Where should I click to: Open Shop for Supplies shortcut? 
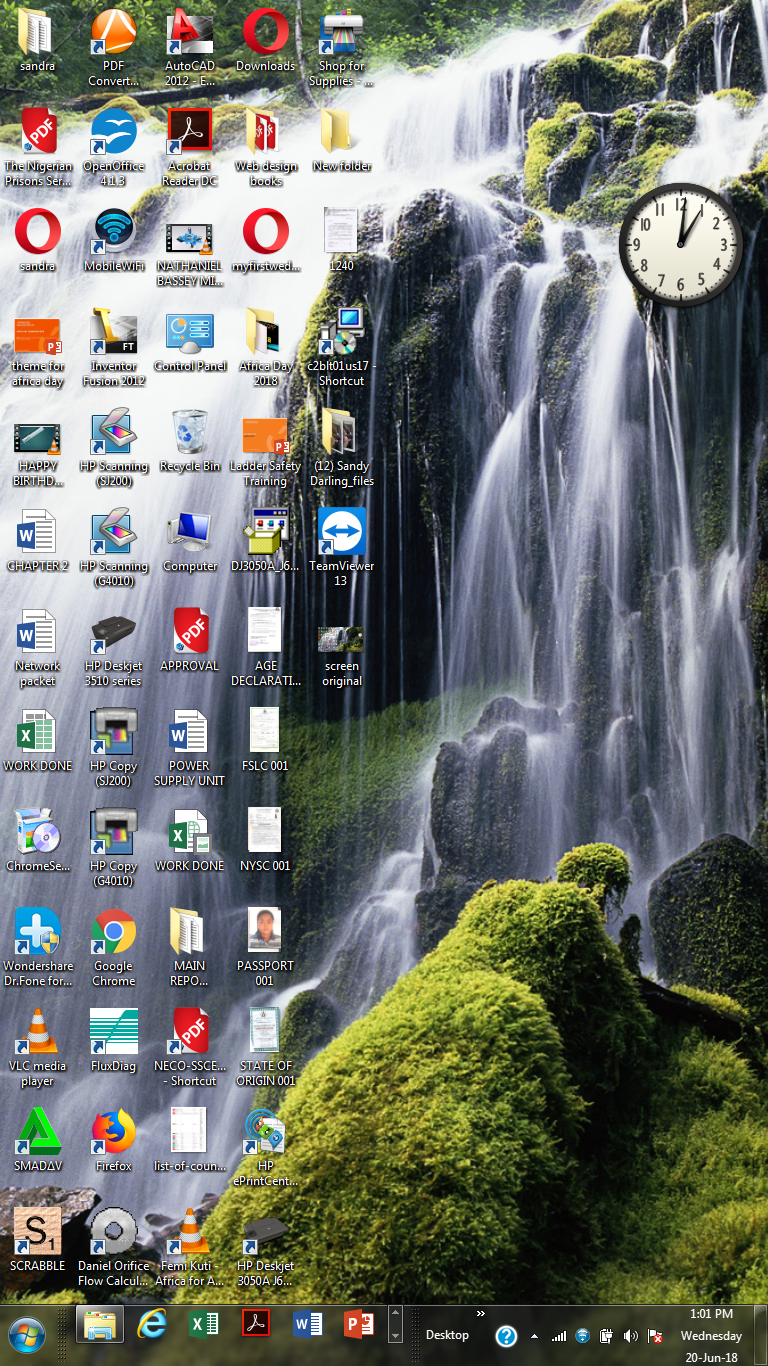click(x=341, y=32)
